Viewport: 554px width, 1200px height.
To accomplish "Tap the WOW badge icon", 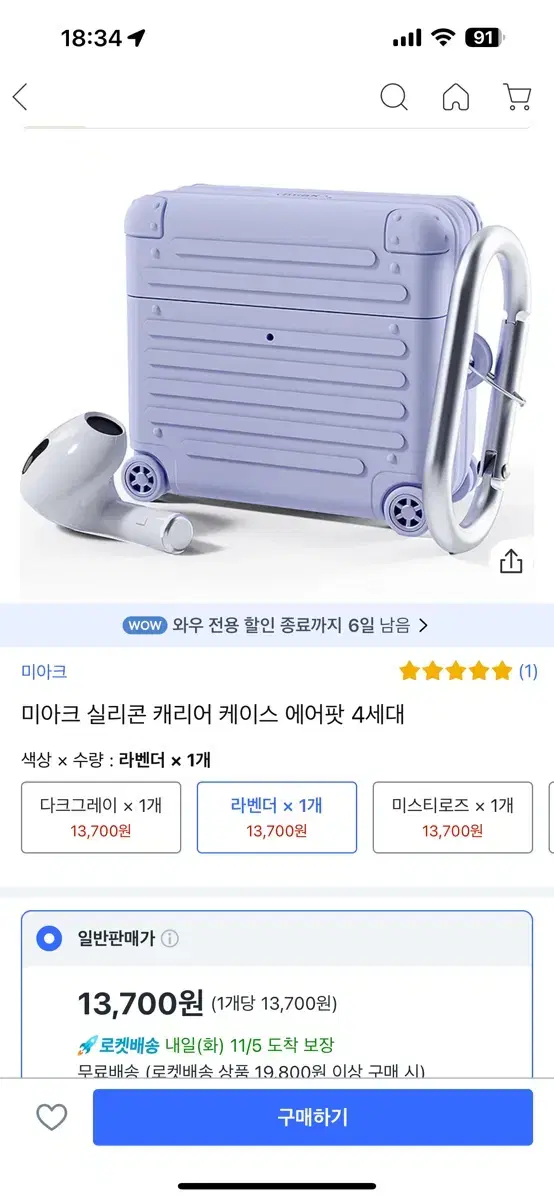I will (144, 626).
